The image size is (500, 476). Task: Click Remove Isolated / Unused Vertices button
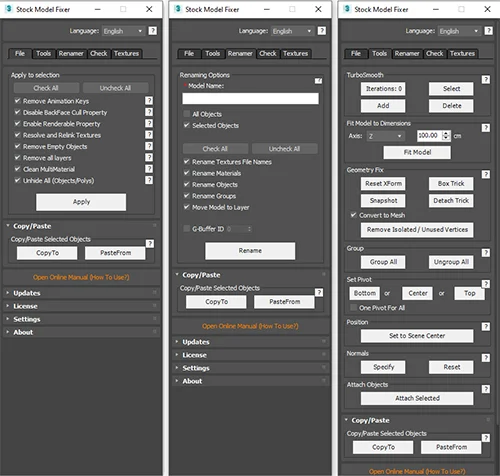[417, 230]
